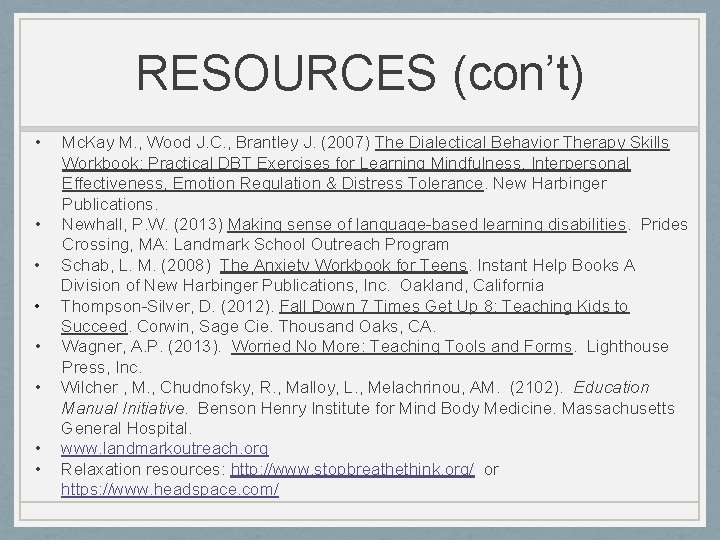Click author text 'Schab, L. M. (2008)'
Image resolution: width=720 pixels, height=540 pixels.
(x=136, y=265)
